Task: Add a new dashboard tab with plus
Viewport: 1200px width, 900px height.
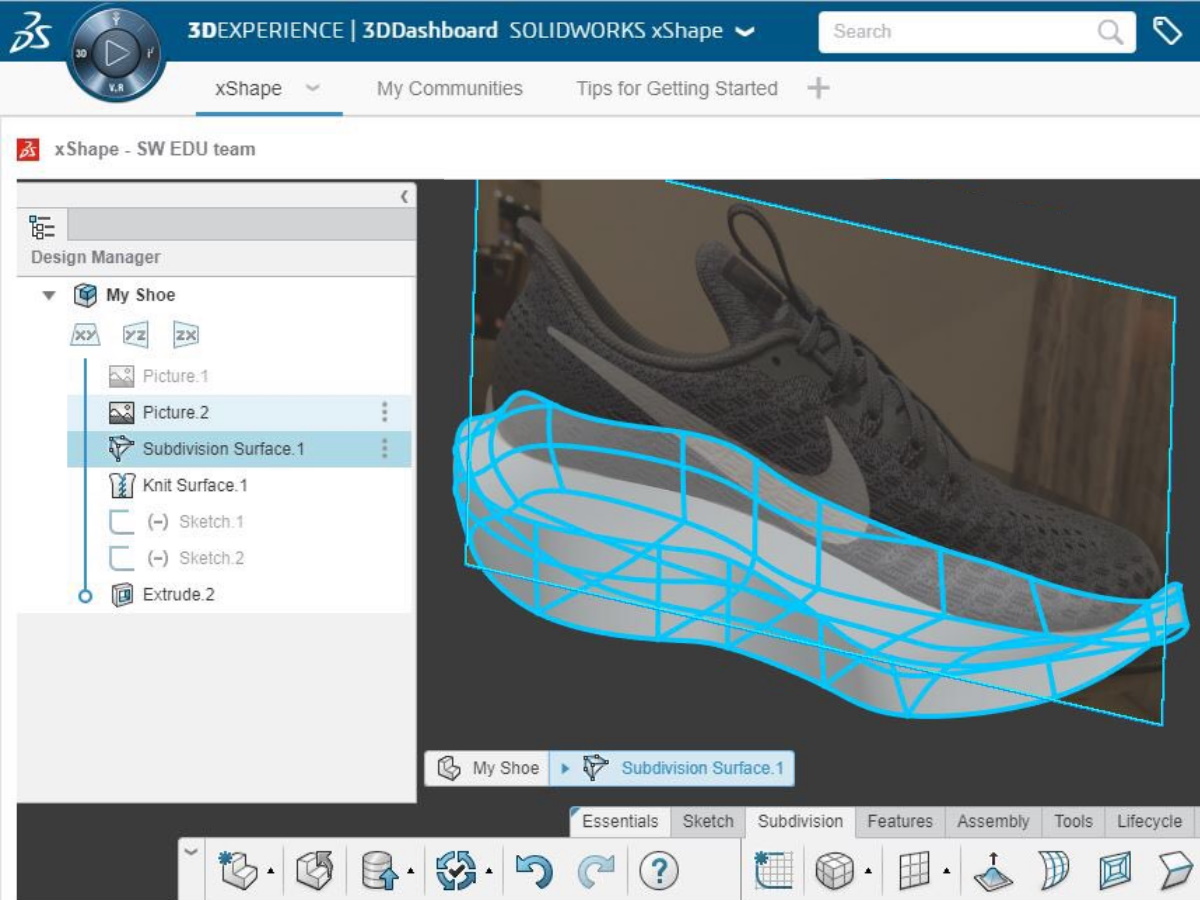Action: pos(818,88)
